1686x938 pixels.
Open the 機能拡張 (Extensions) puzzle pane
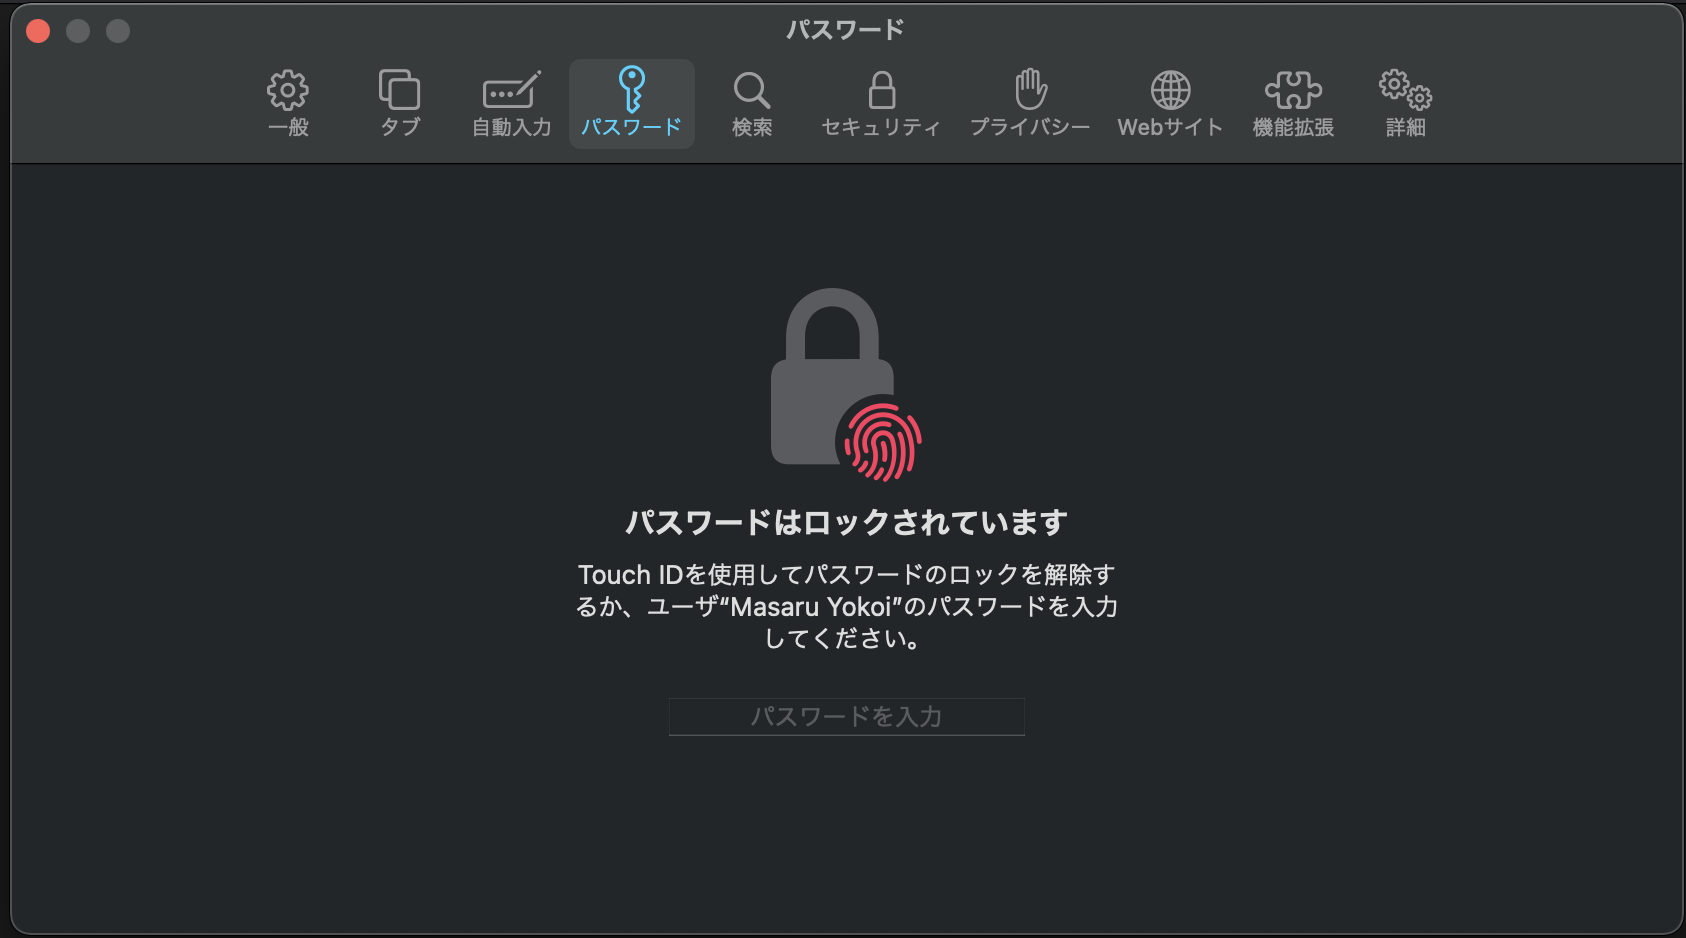(x=1293, y=102)
